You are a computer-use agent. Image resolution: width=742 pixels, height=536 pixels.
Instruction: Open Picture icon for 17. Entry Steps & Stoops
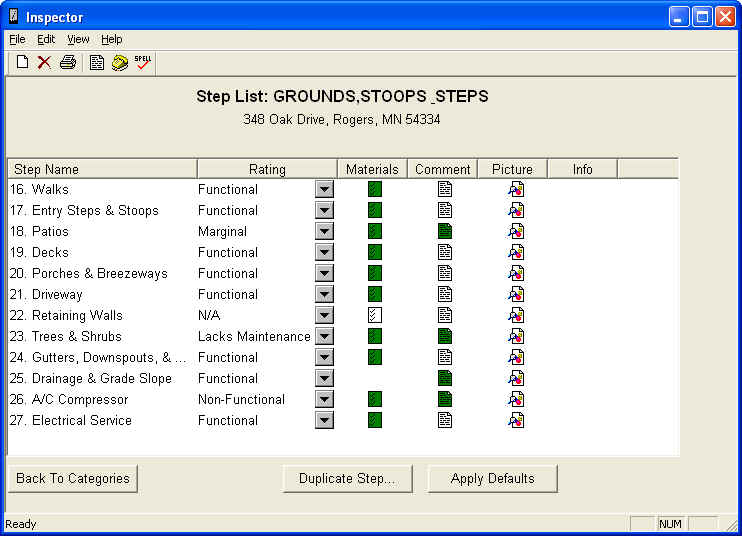516,210
